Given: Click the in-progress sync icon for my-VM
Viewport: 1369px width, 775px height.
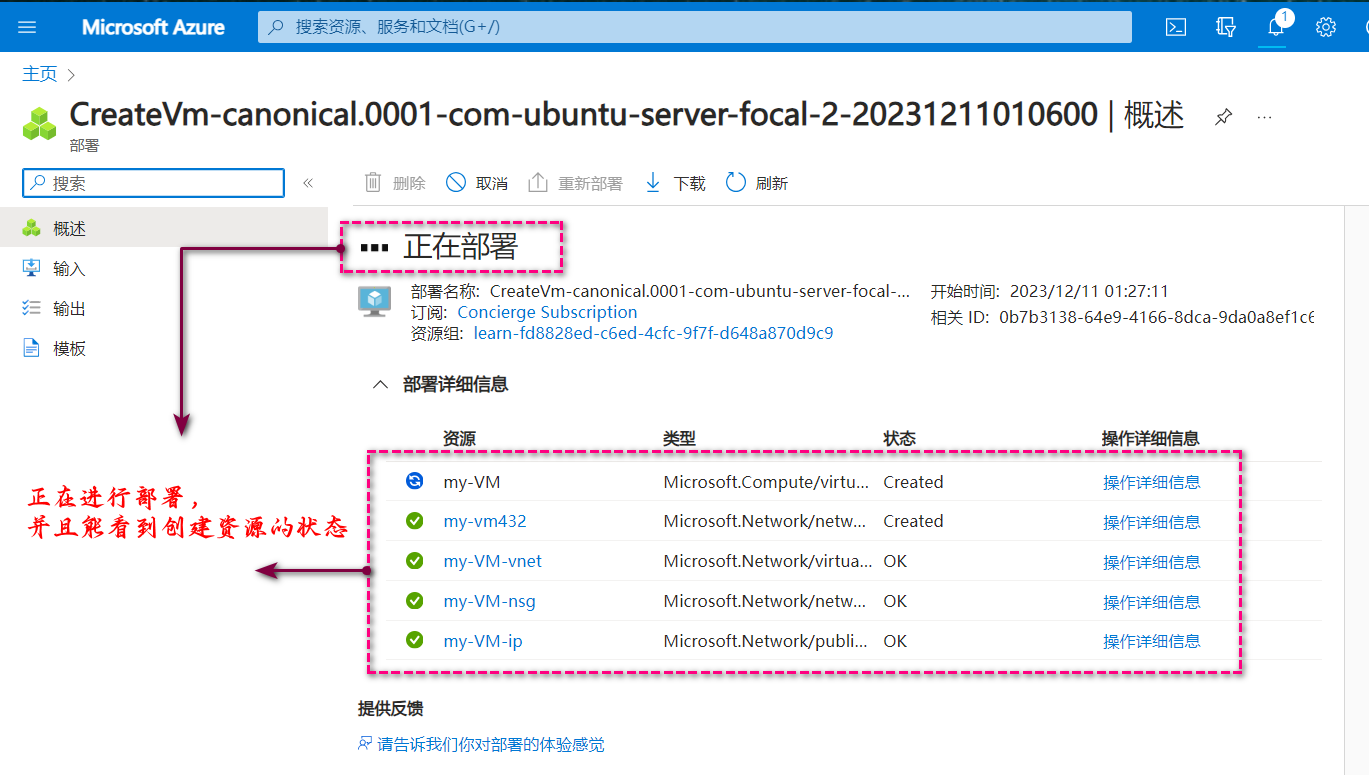Looking at the screenshot, I should point(414,481).
